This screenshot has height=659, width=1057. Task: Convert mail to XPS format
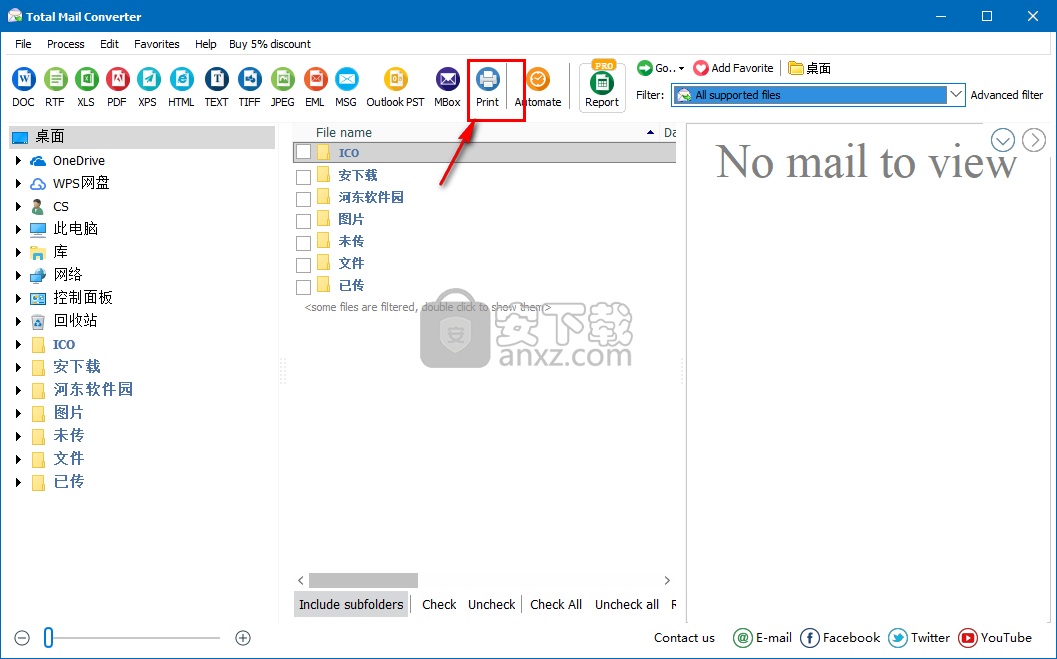click(148, 87)
